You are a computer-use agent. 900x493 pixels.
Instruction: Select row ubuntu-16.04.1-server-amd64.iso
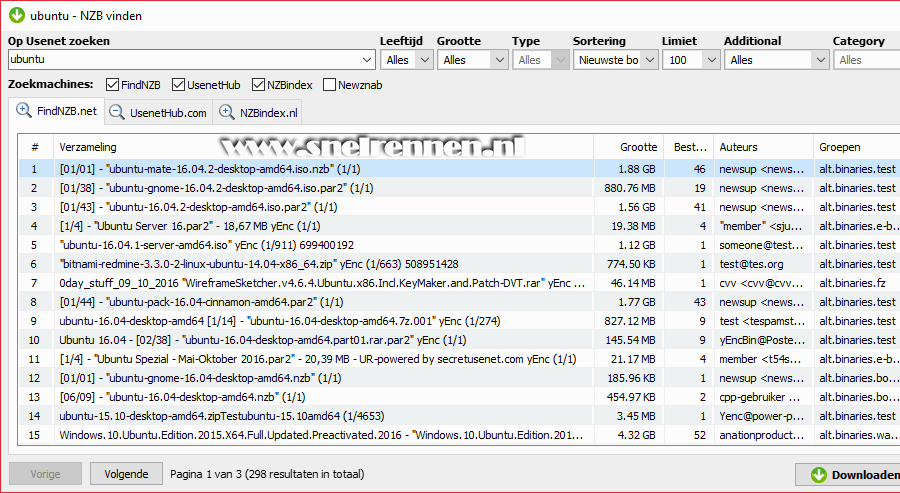[459, 244]
